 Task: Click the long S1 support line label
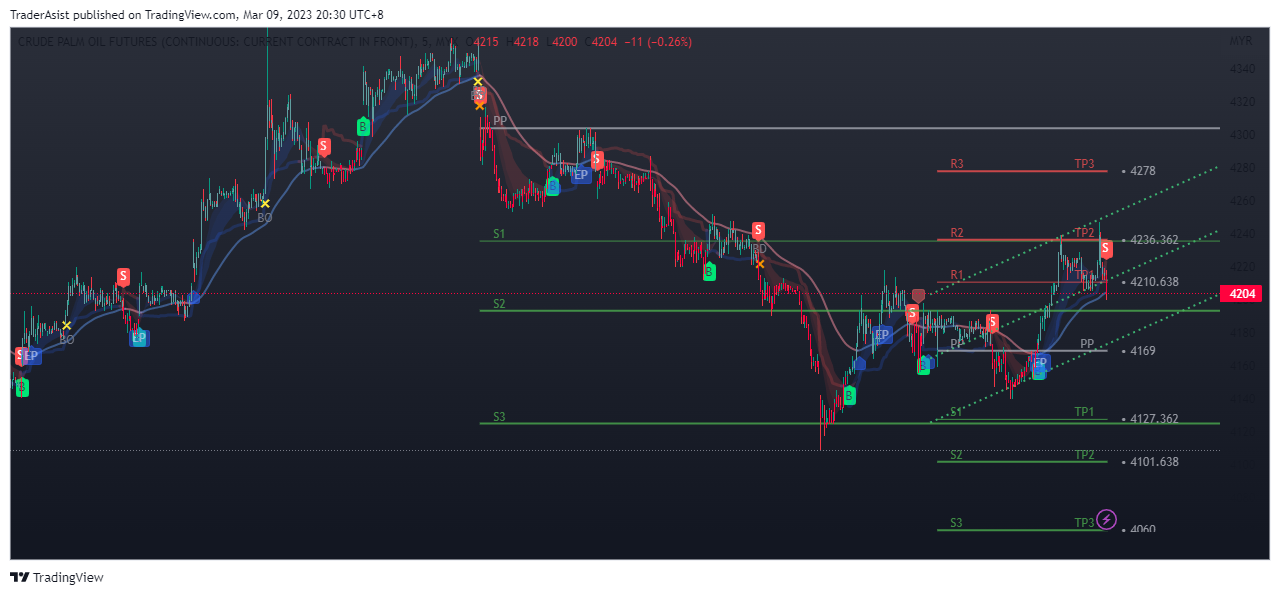tap(500, 233)
